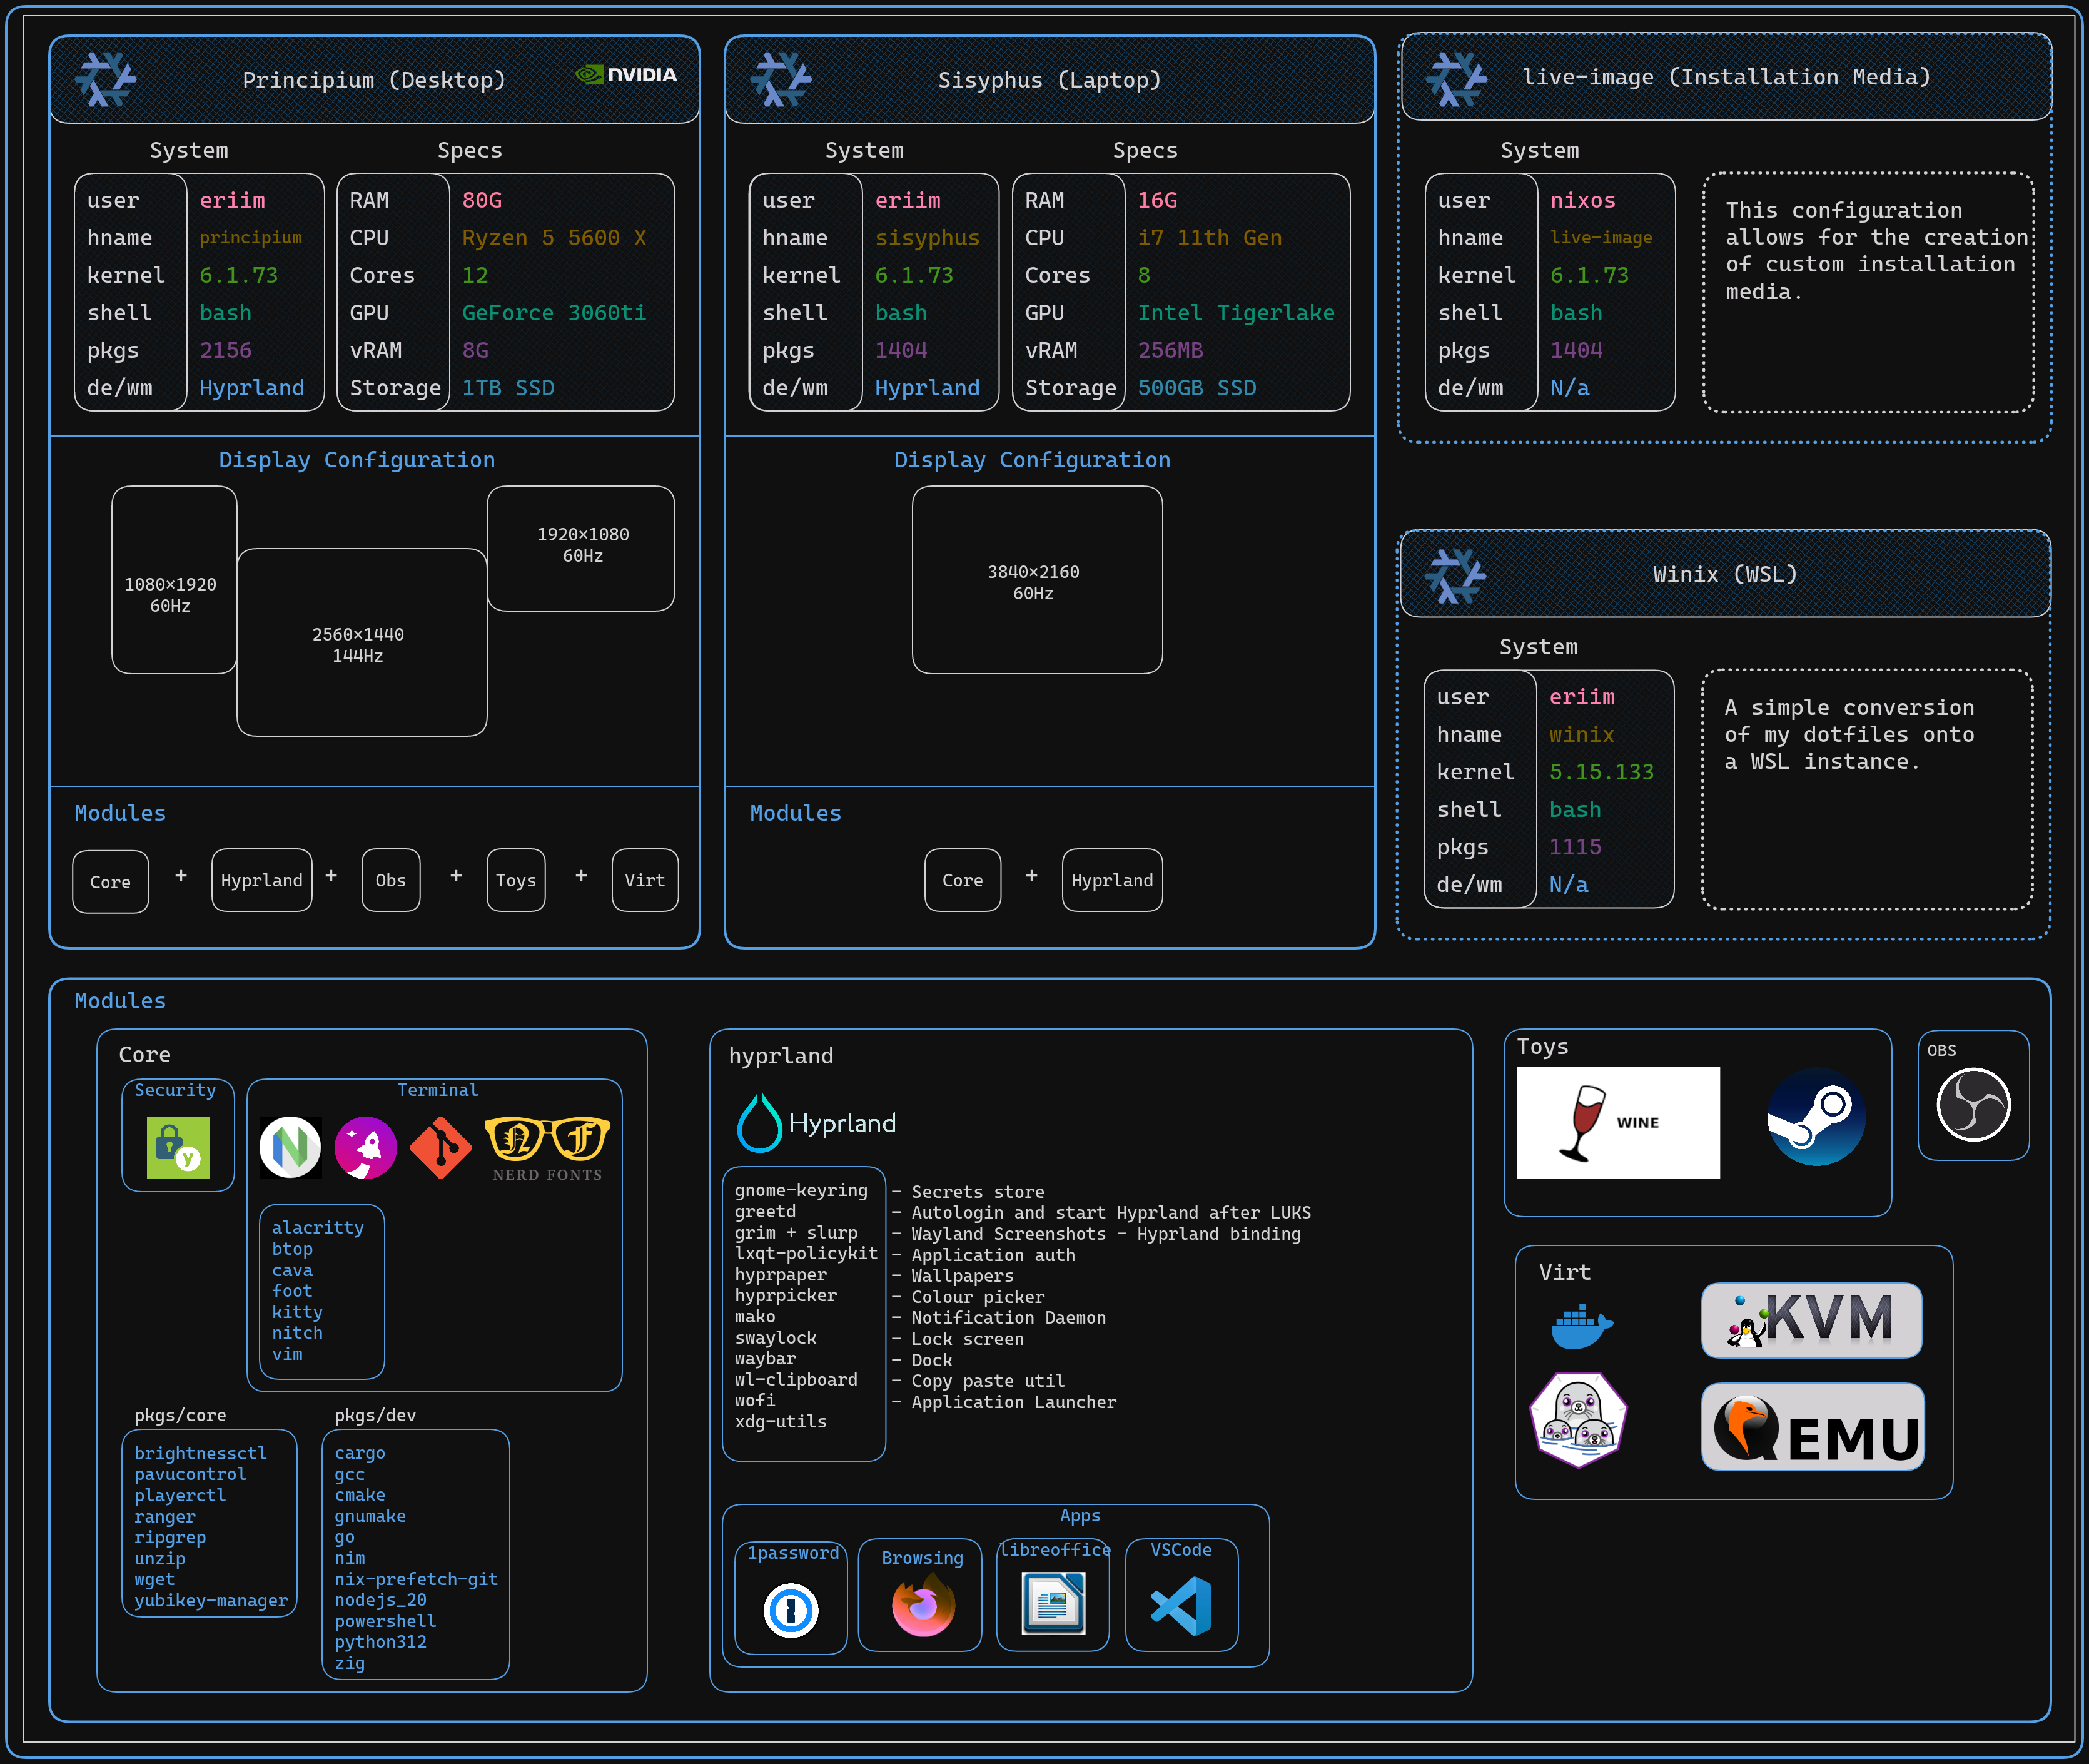Click the KVM logo

click(x=1811, y=1321)
